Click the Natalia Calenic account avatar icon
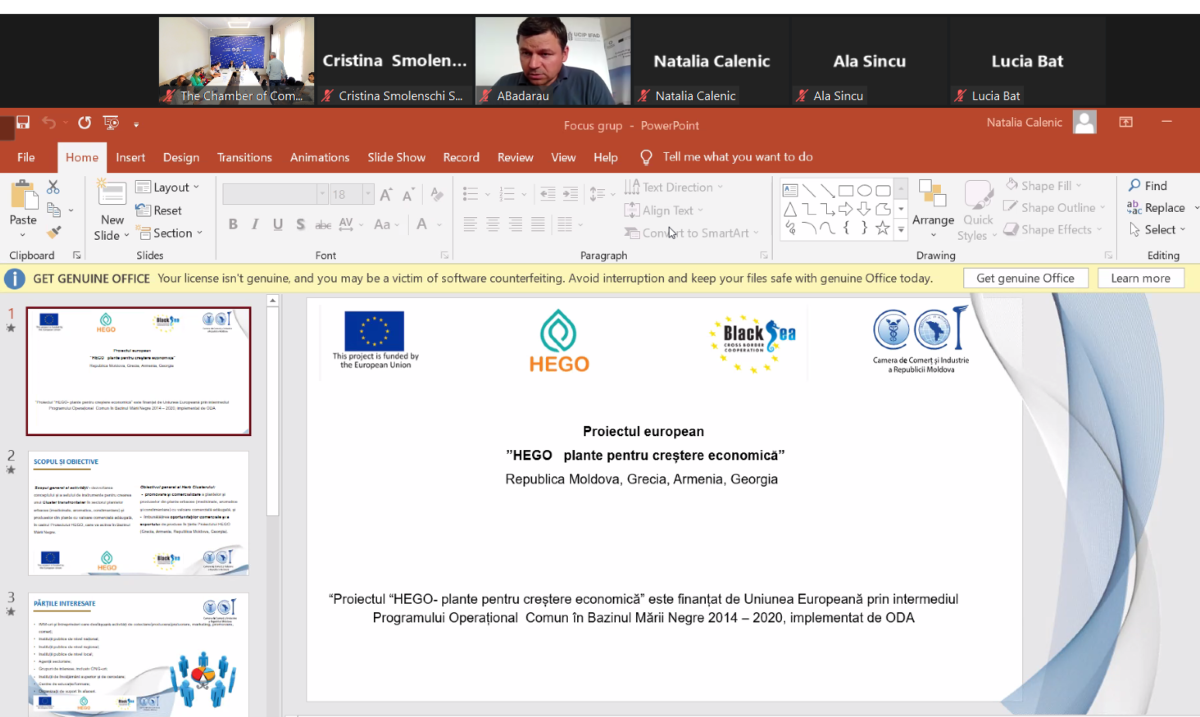This screenshot has height=717, width=1200. tap(1084, 122)
